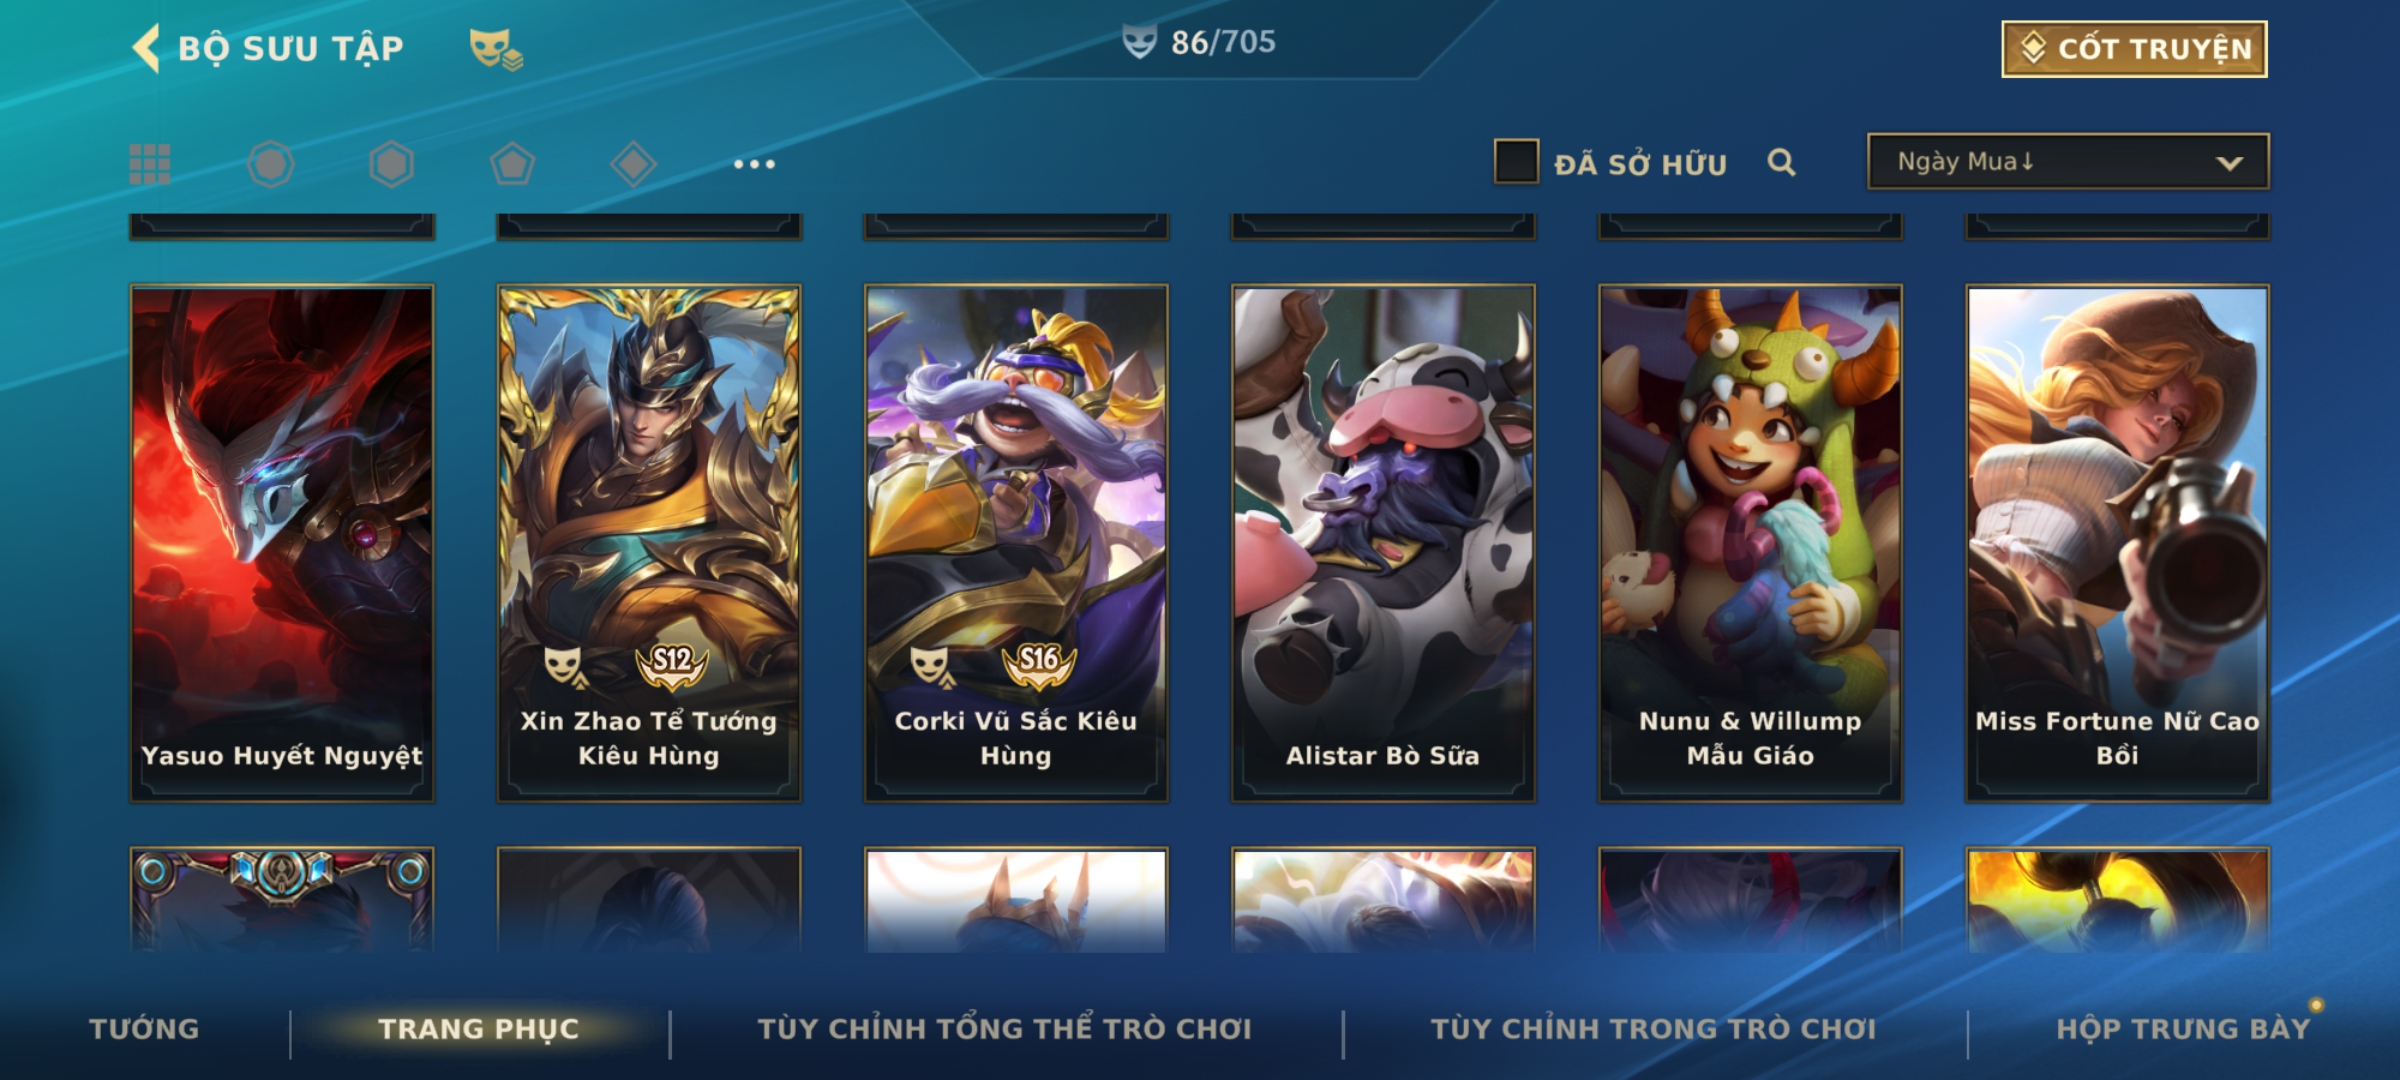Open Miss Fortune Nữ Cao Bồi skin
2400x1080 pixels.
pos(2118,543)
